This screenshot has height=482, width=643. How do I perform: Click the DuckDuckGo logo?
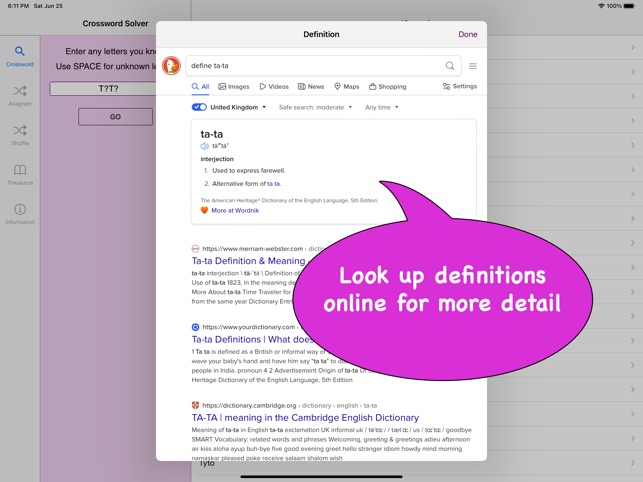click(171, 66)
